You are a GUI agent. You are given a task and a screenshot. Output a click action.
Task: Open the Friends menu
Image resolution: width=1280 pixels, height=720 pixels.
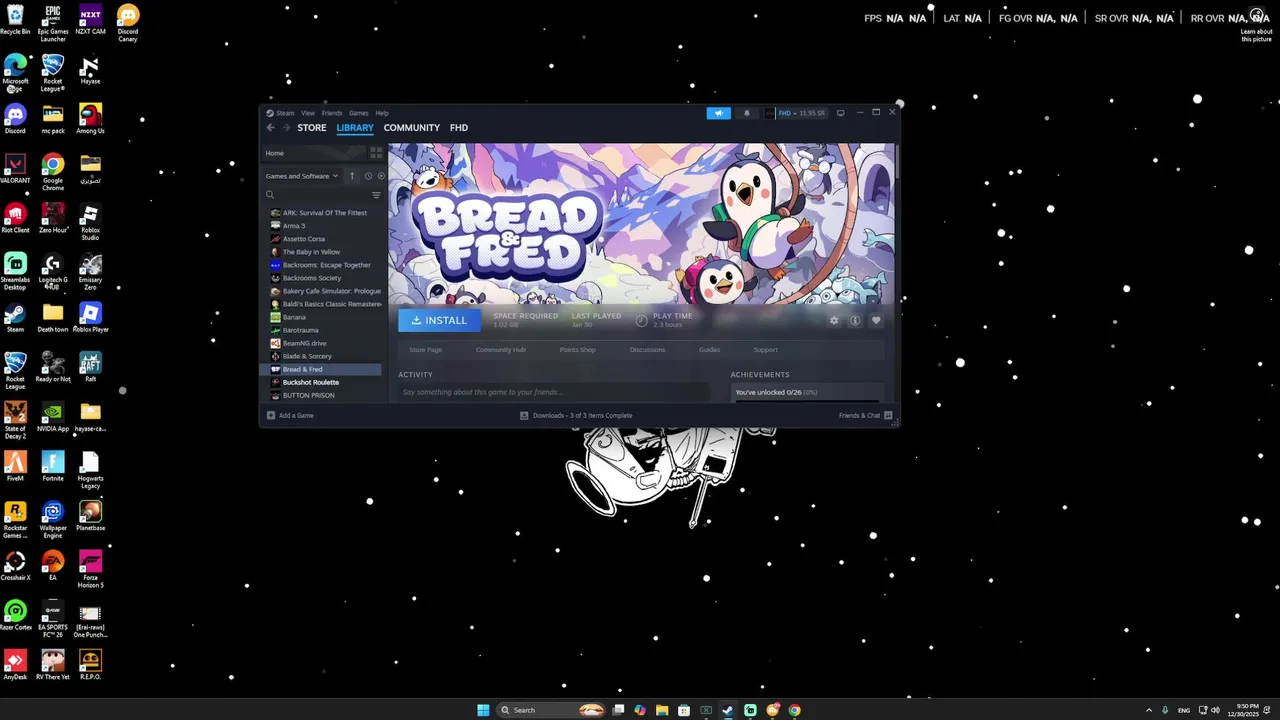pyautogui.click(x=332, y=113)
